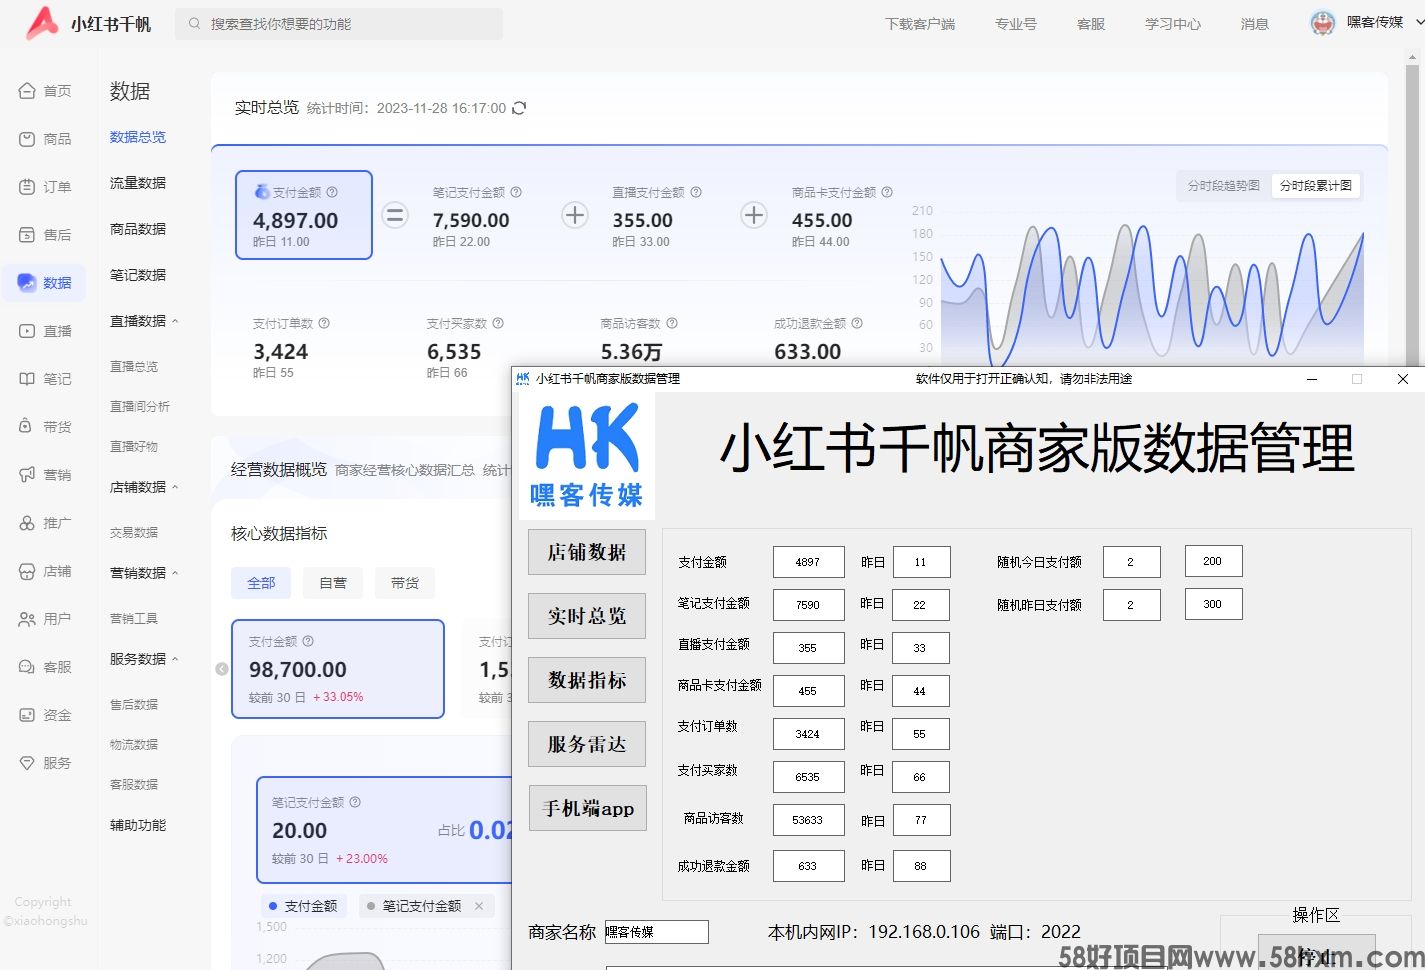
Task: Click help icon beside 商品卡支付金额
Action: point(887,192)
